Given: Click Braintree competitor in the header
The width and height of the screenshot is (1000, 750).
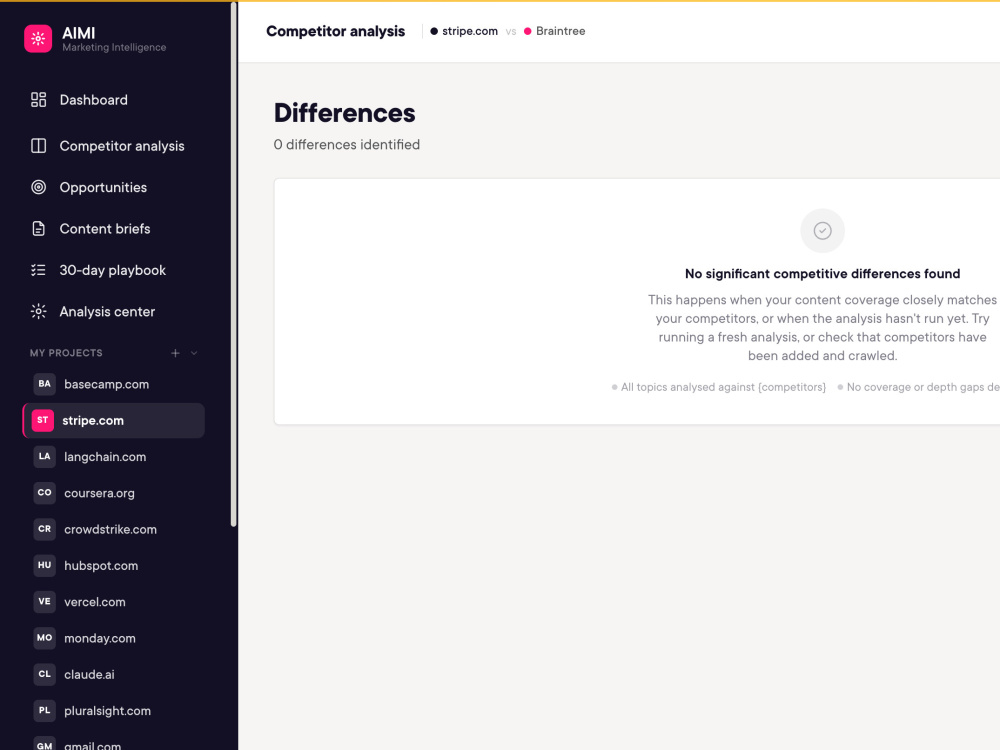Looking at the screenshot, I should coord(555,31).
